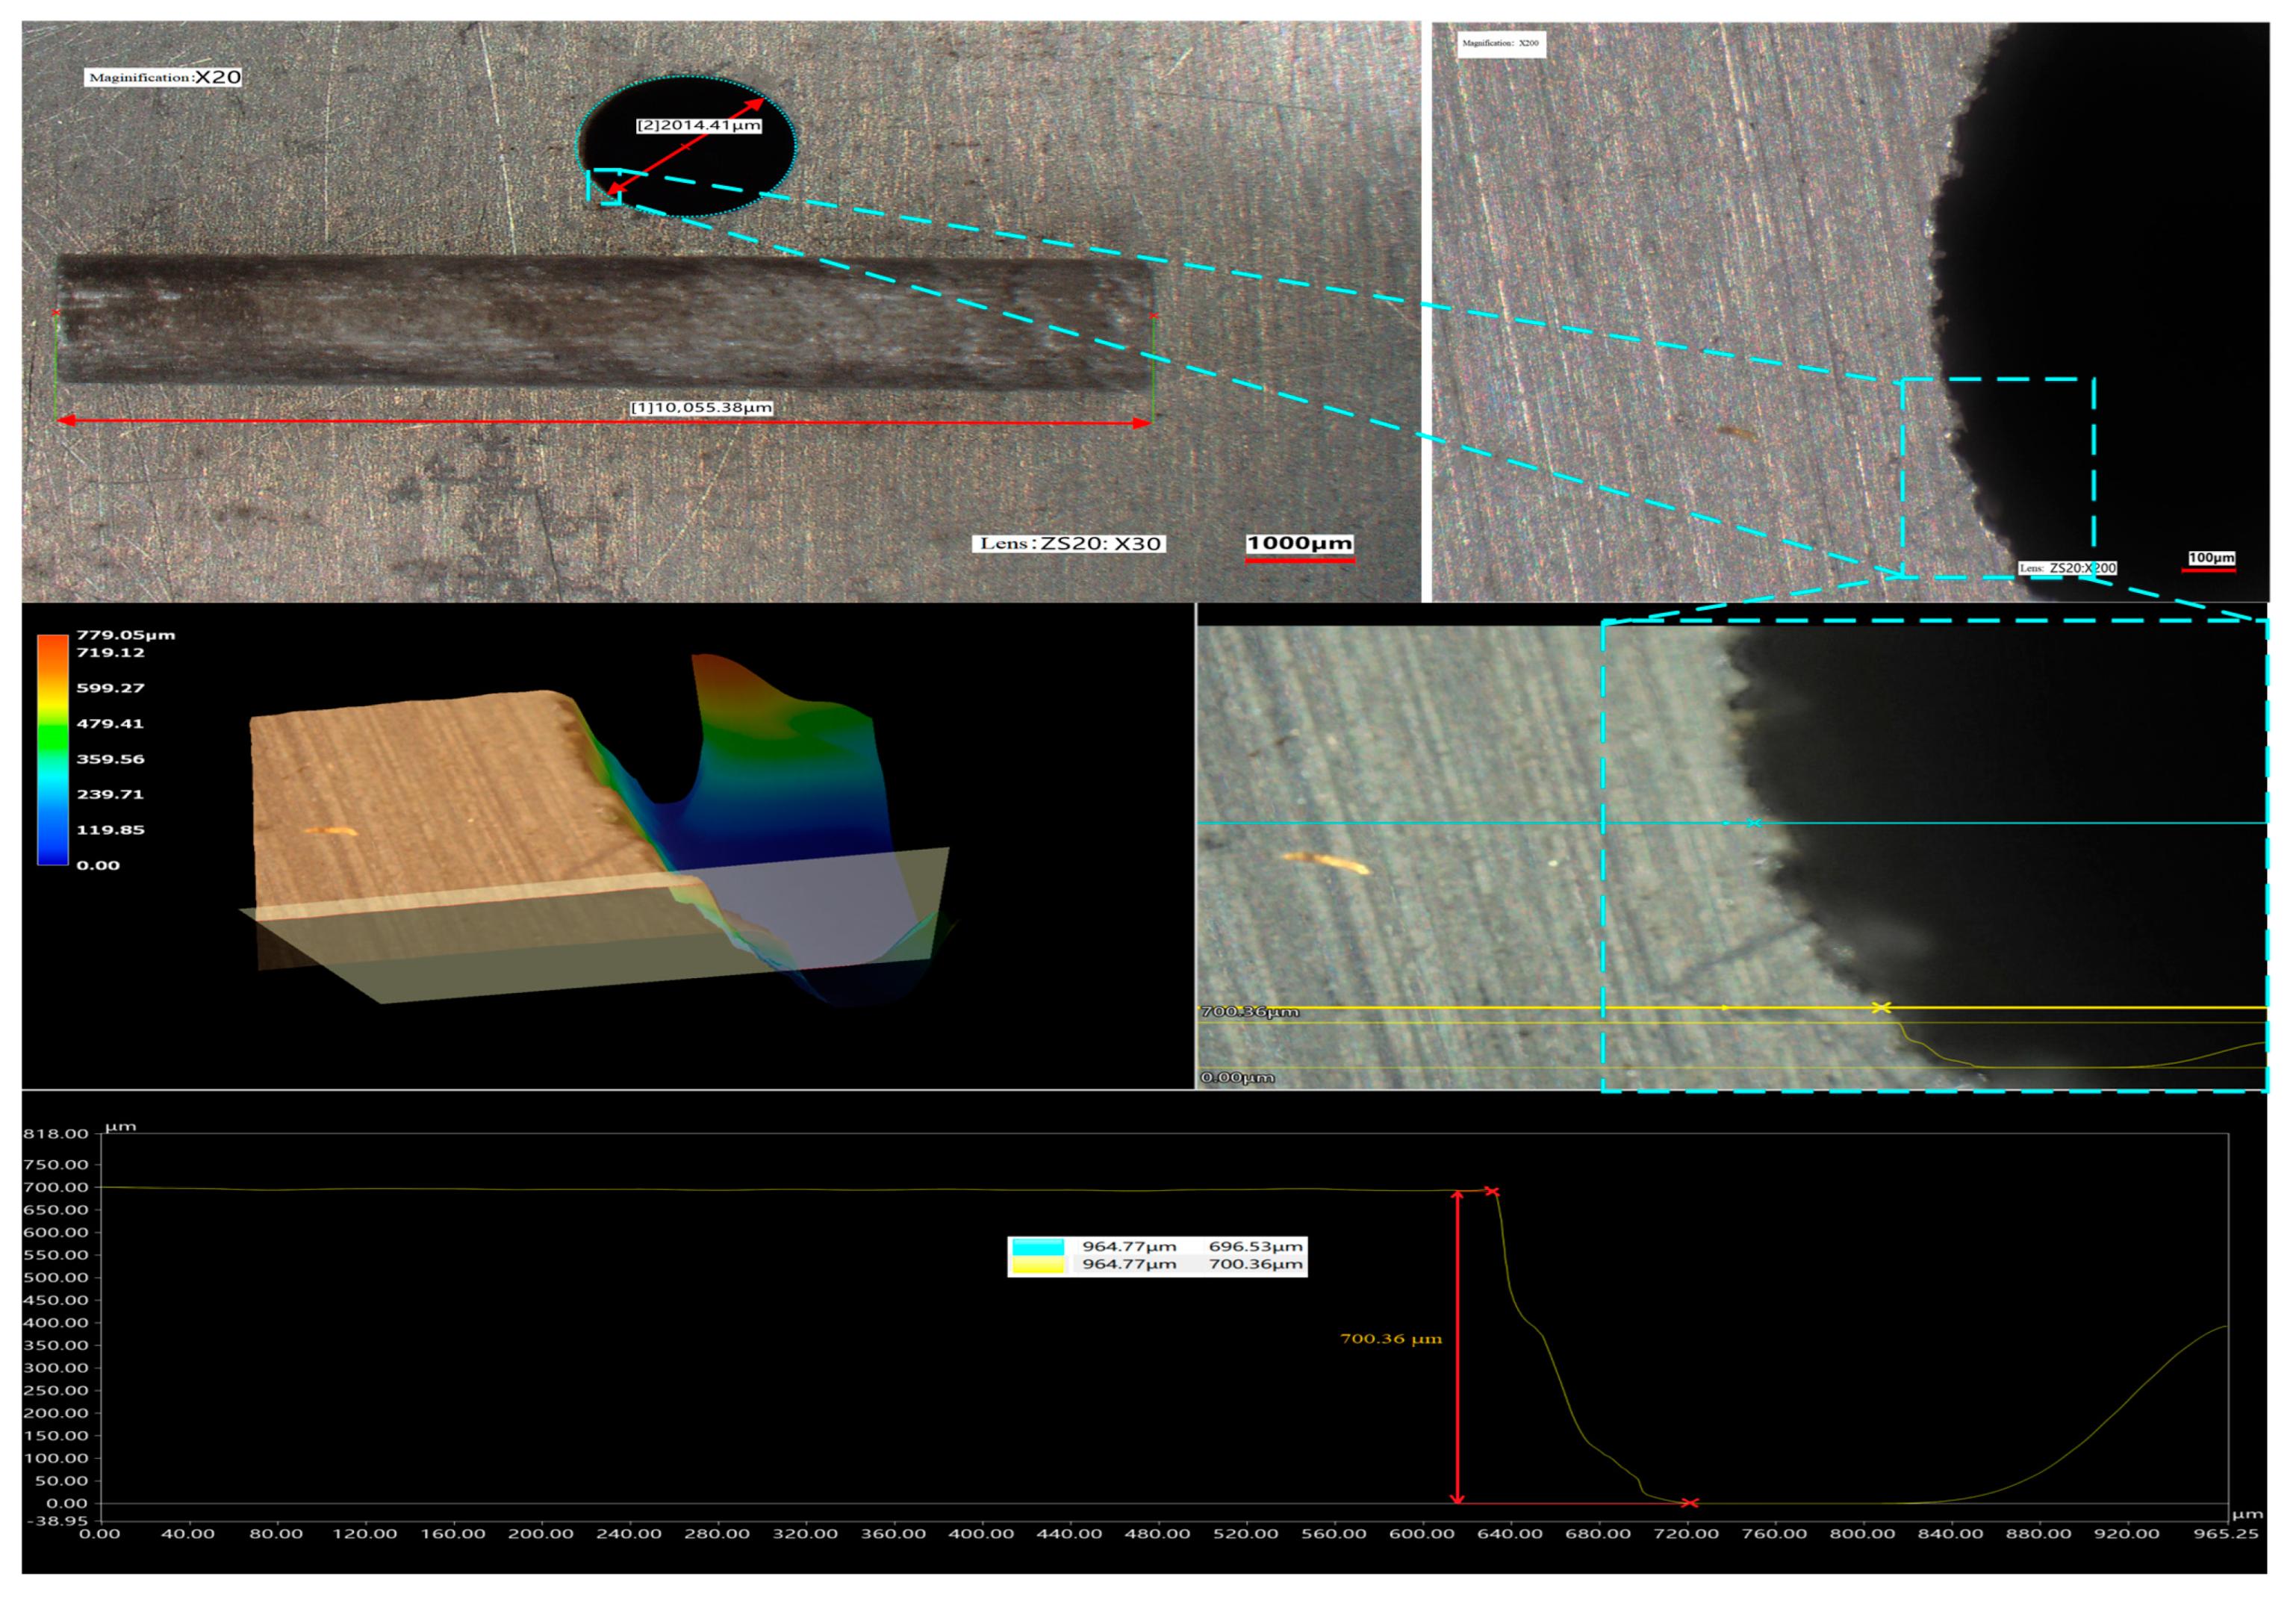Click the small cyan selection box on the hole edge
Image resolution: width=2296 pixels, height=1600 pixels.
(x=604, y=187)
